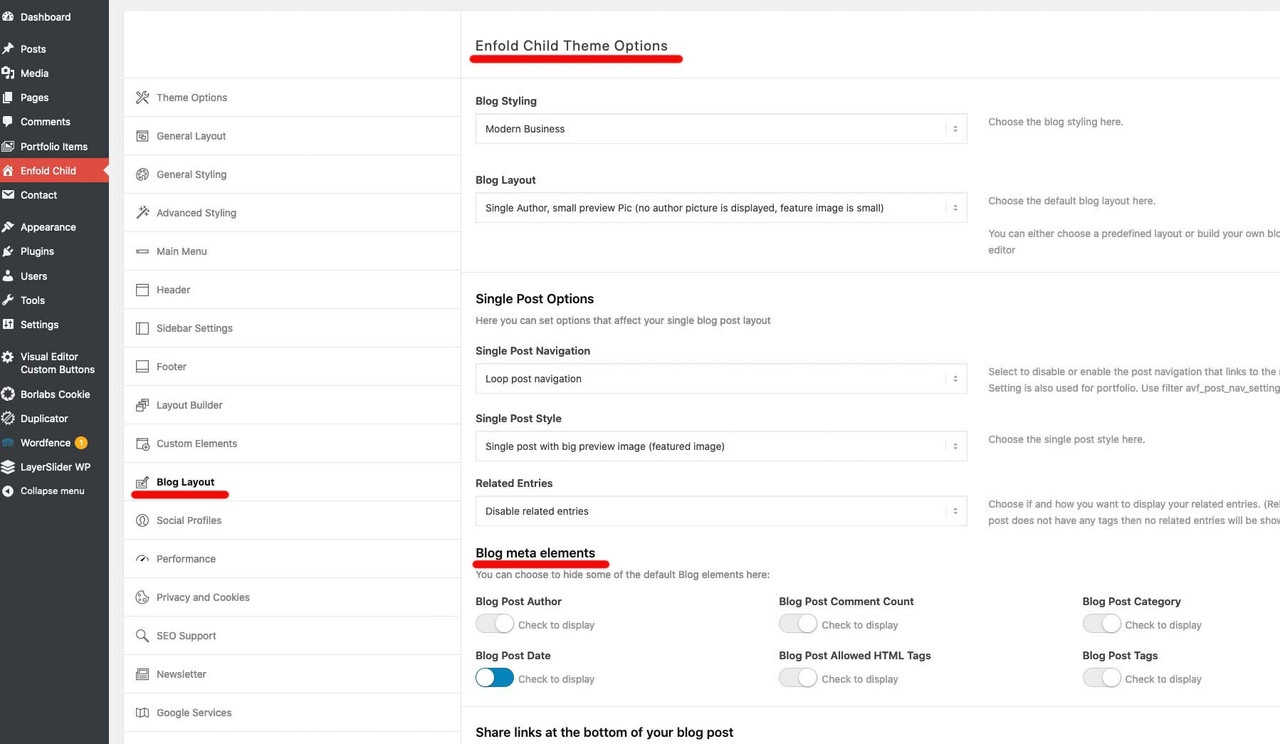The image size is (1280, 744).
Task: Open the Social Profiles tab
Action: [x=292, y=521]
